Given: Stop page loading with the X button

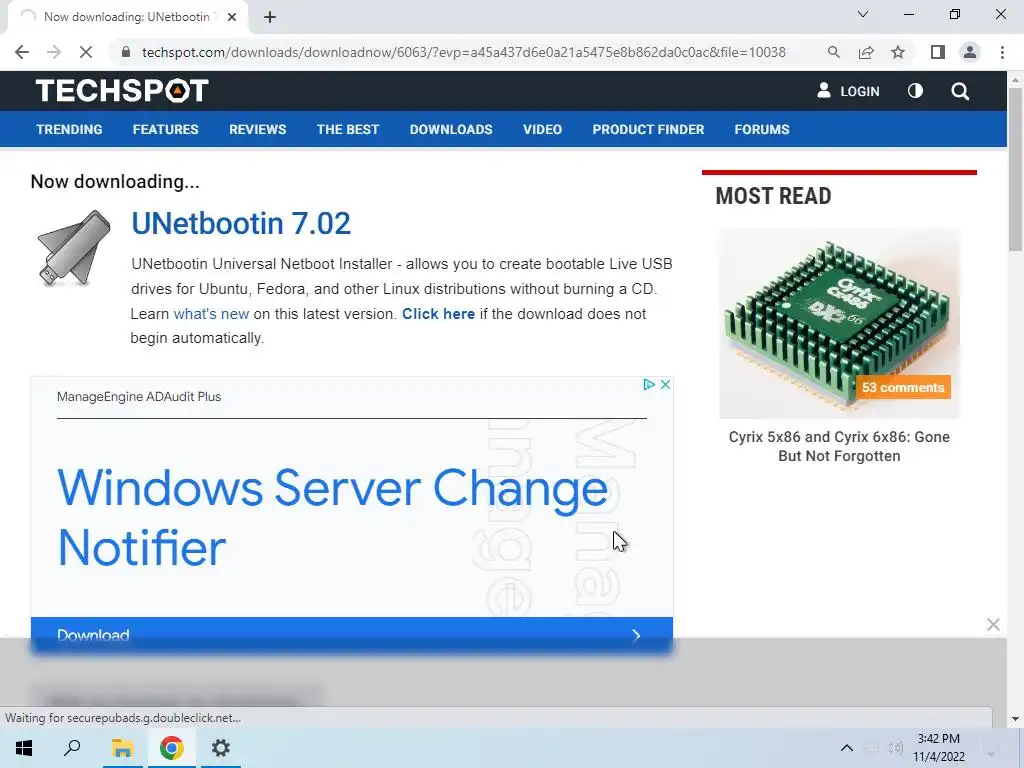Looking at the screenshot, I should tap(86, 52).
